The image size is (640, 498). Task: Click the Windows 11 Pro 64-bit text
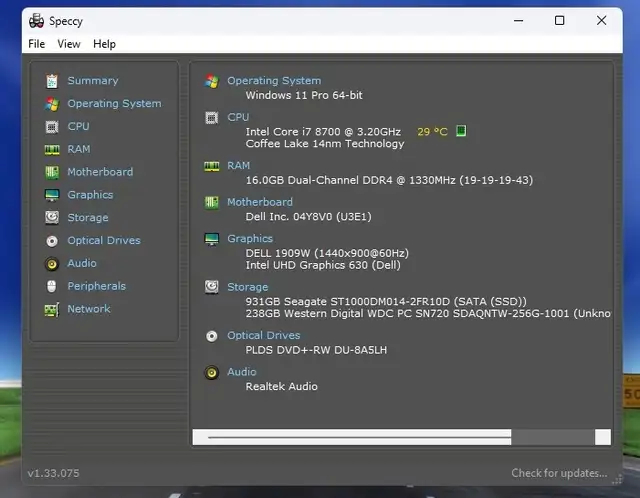(304, 95)
